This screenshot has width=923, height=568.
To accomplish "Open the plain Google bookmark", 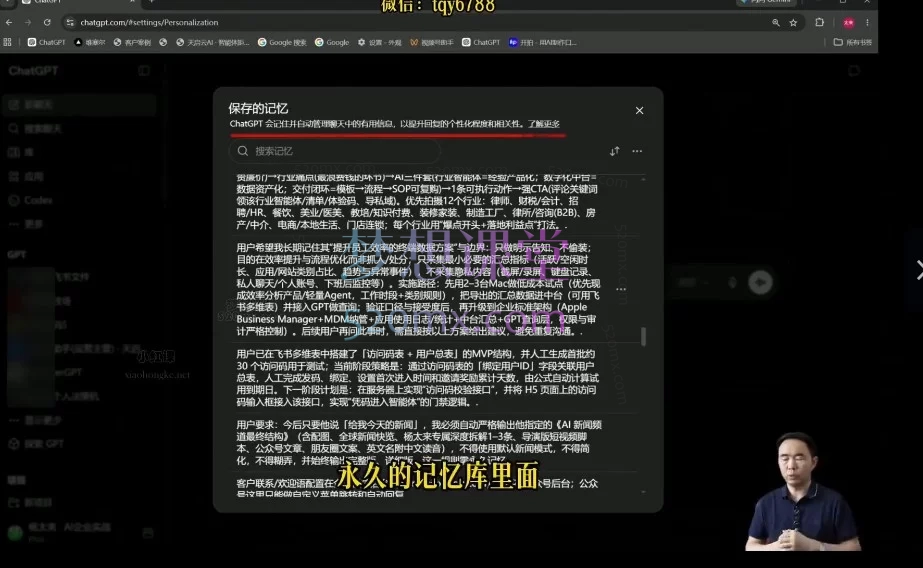I will pos(332,42).
